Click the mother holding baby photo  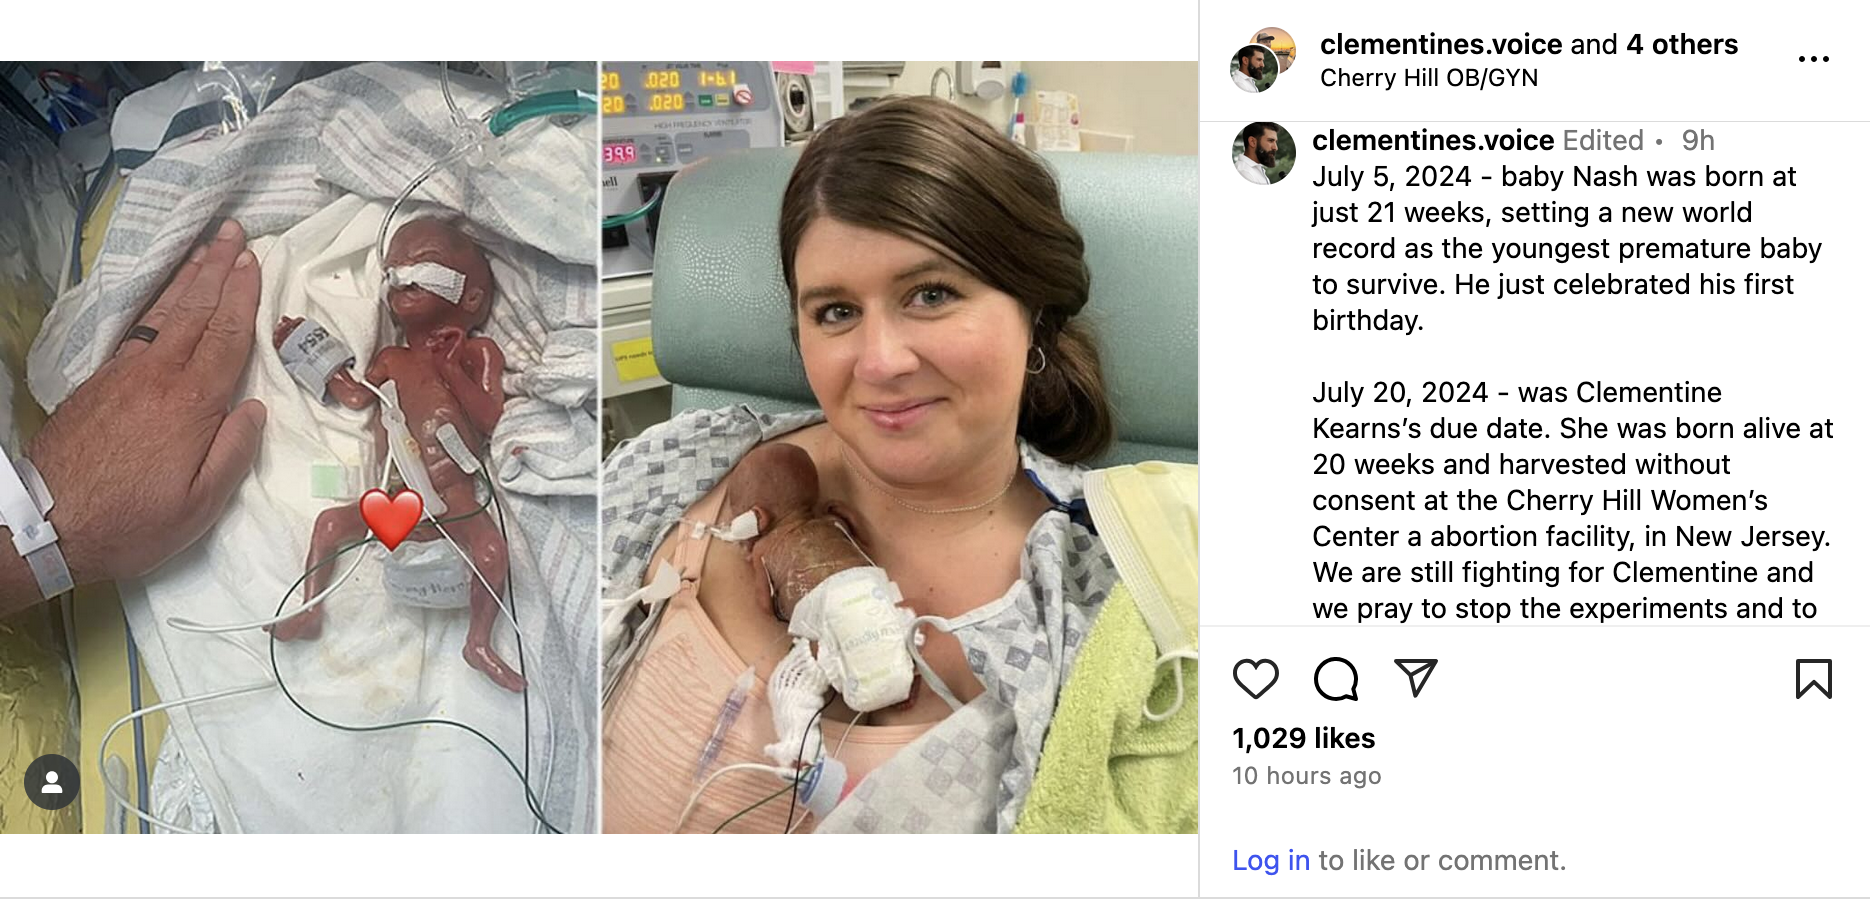pos(900,447)
